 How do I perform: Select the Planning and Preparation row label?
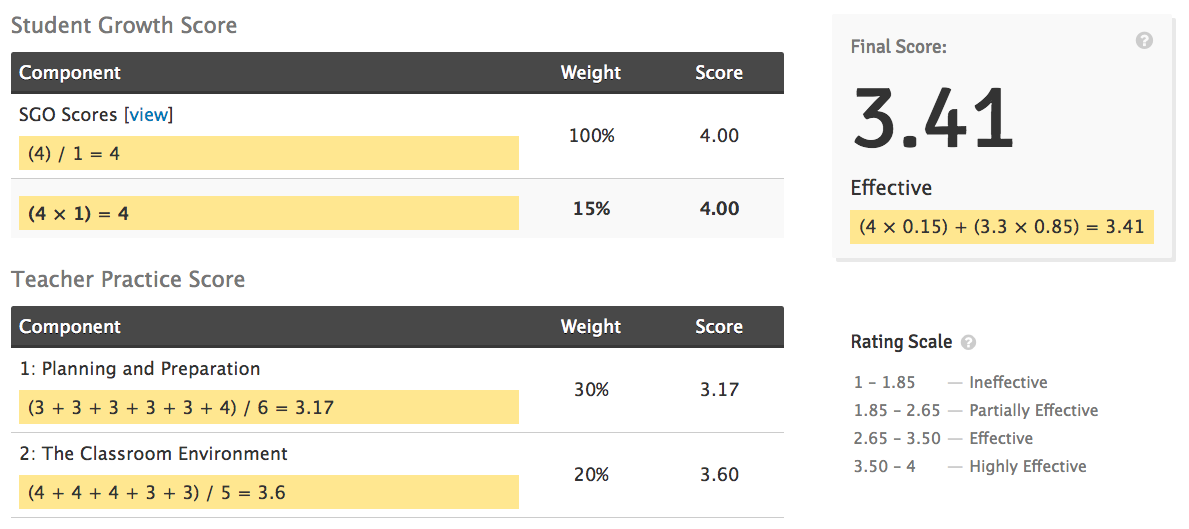point(140,369)
